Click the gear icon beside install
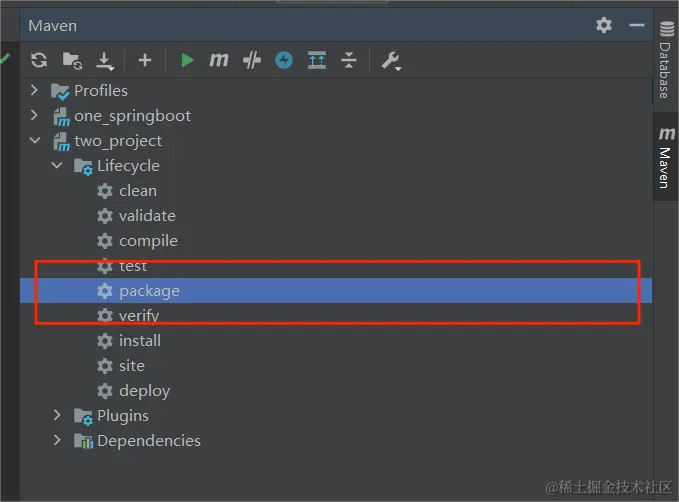679x502 pixels. coord(105,341)
